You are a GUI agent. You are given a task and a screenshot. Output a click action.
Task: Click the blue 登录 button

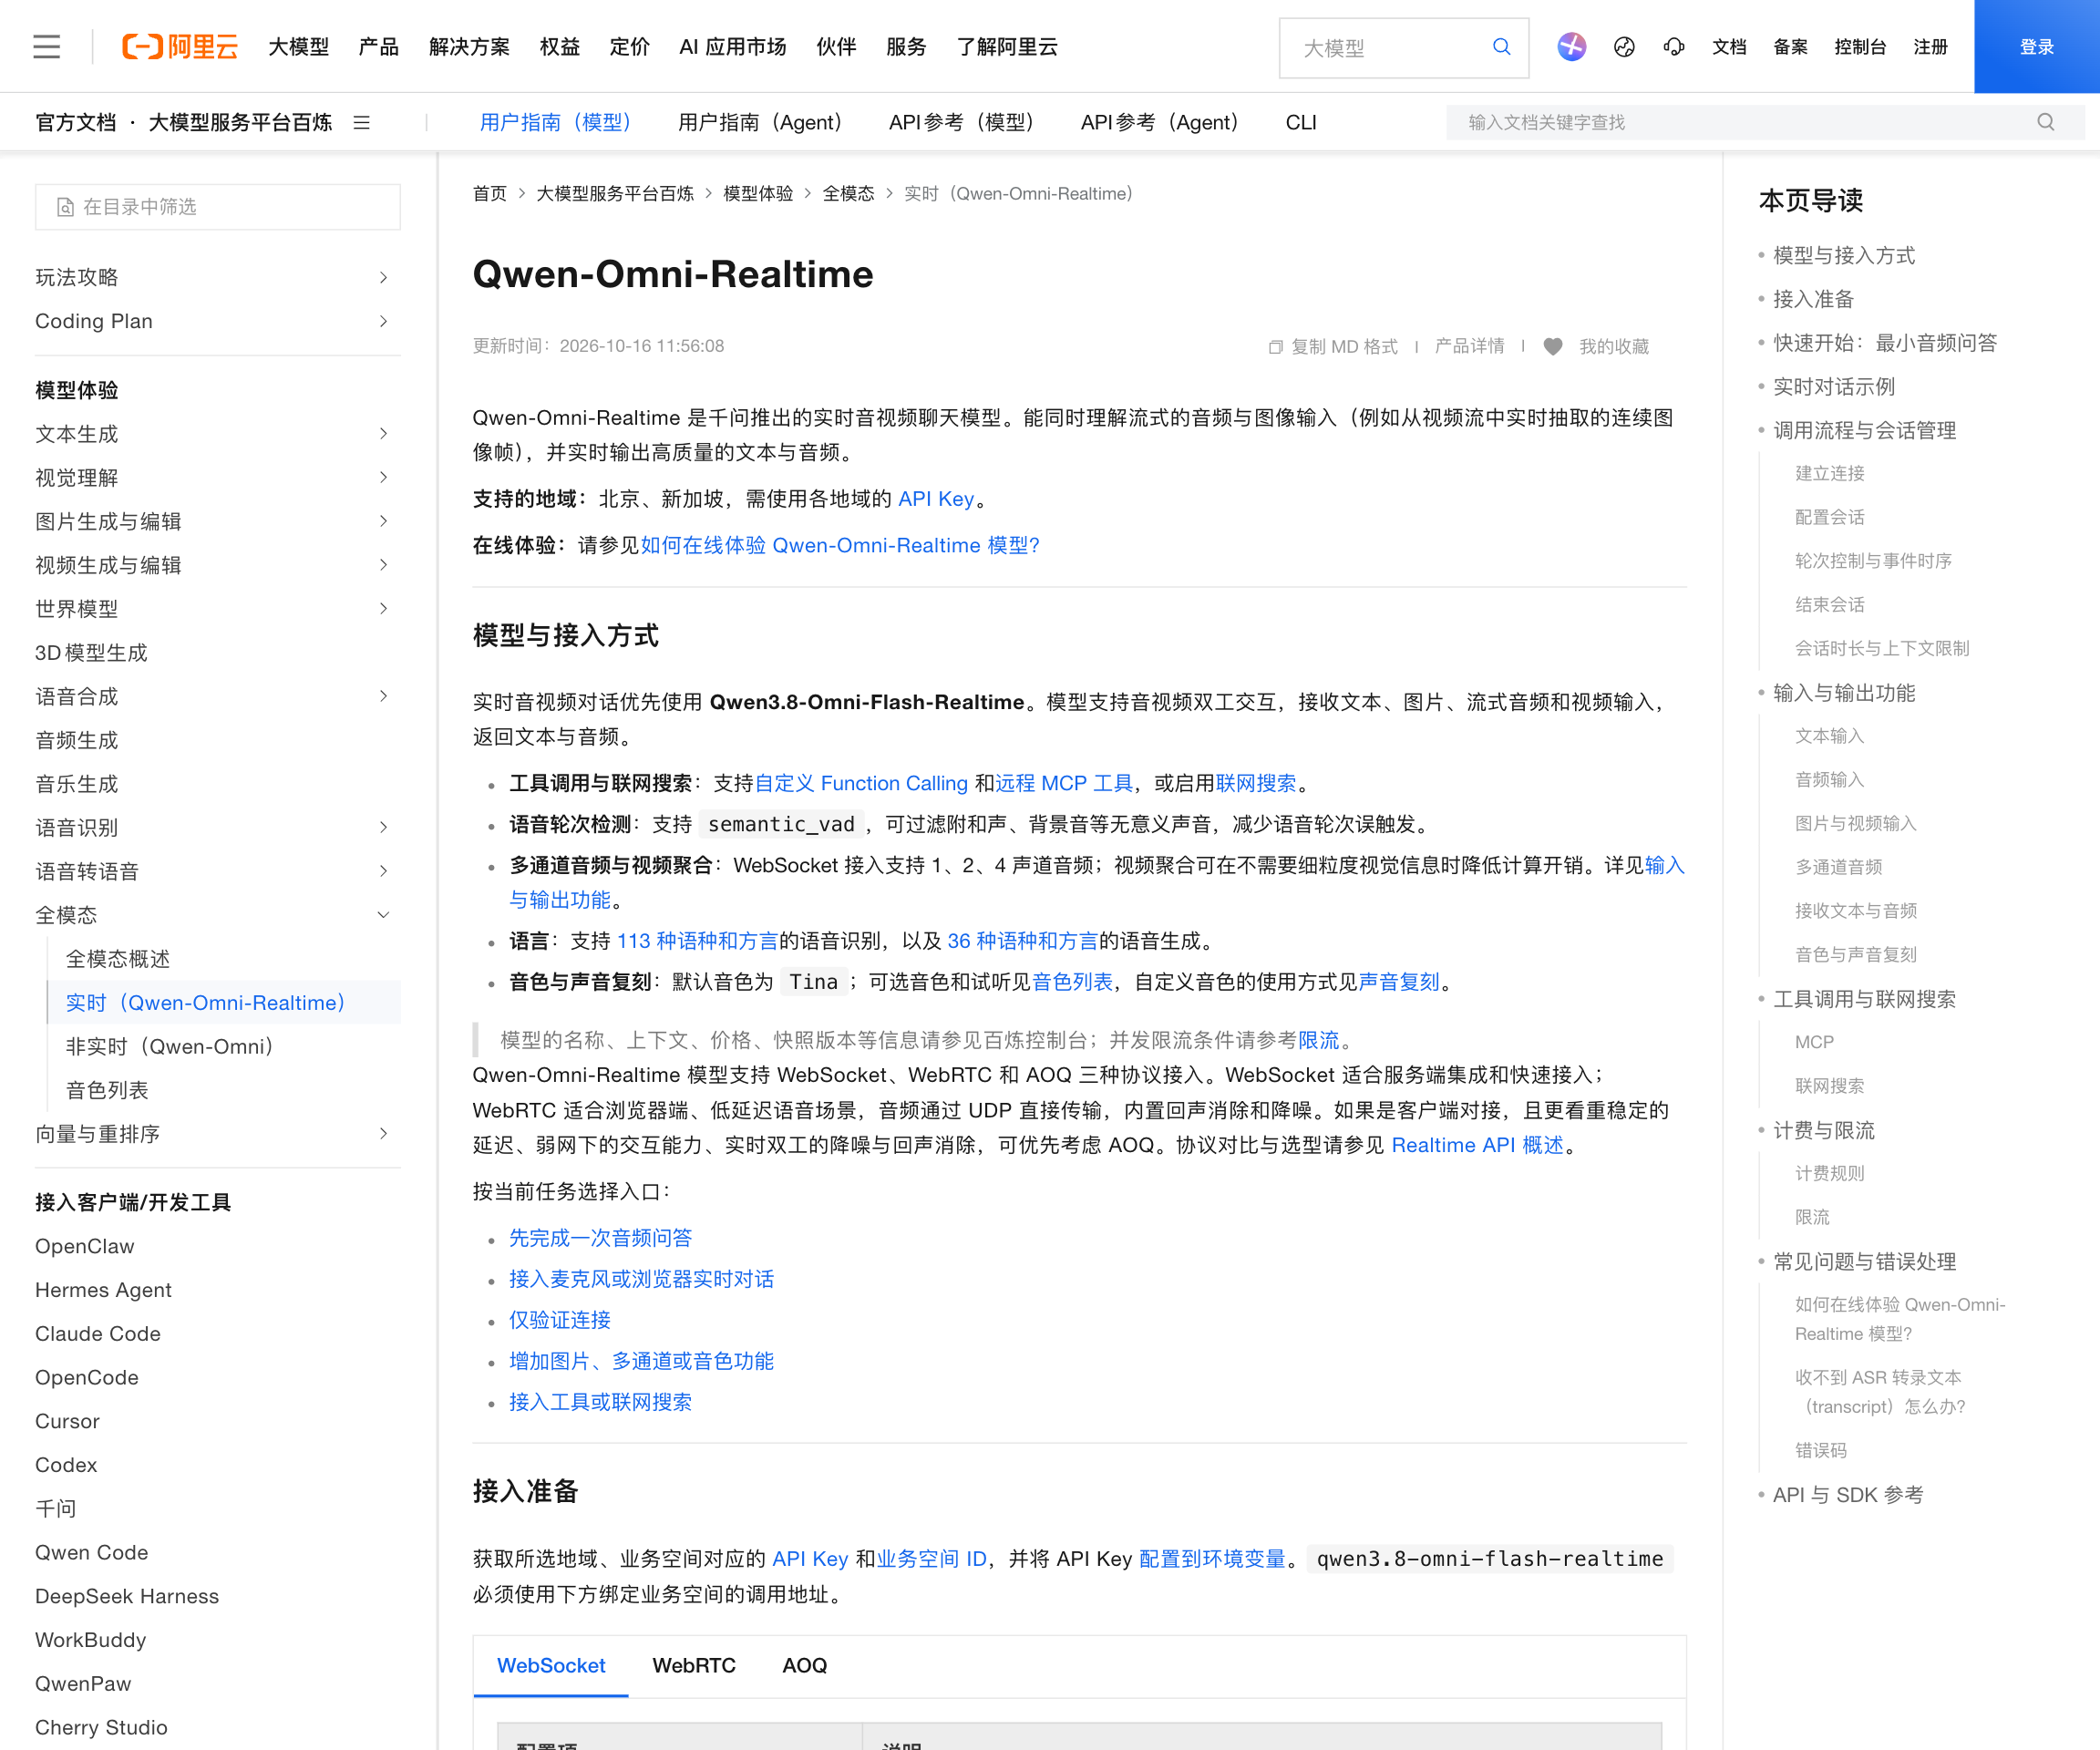coord(2036,46)
